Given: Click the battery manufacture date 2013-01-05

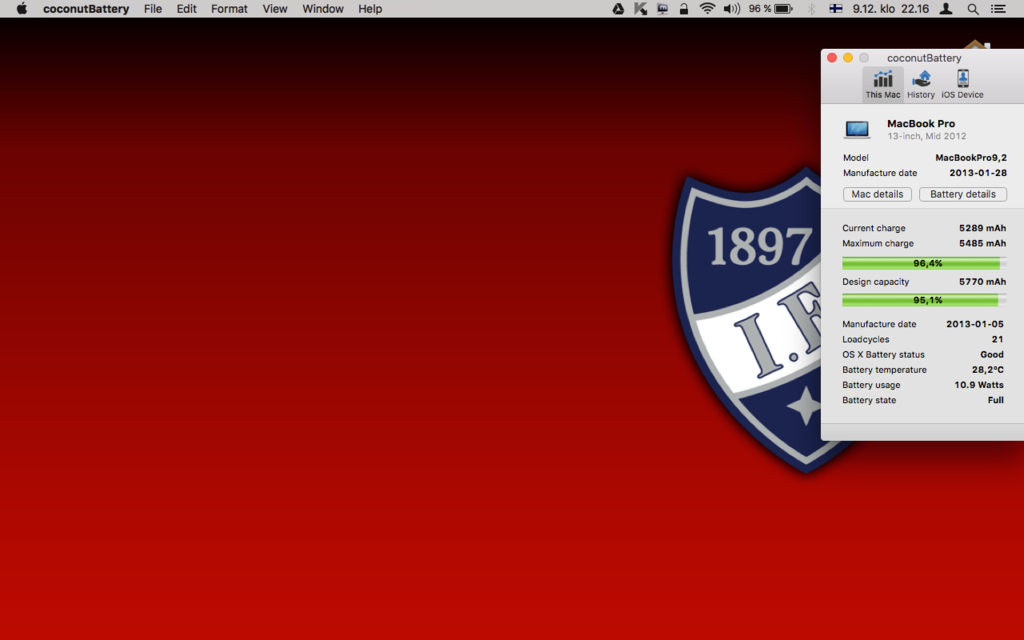Looking at the screenshot, I should click(975, 324).
